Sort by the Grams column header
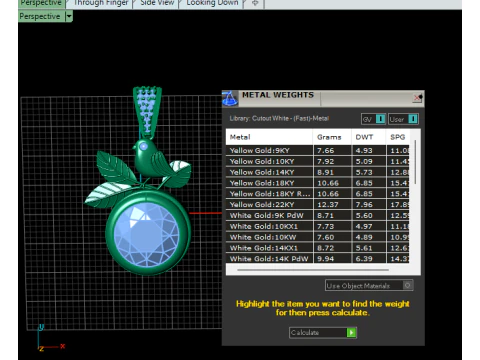 point(332,137)
